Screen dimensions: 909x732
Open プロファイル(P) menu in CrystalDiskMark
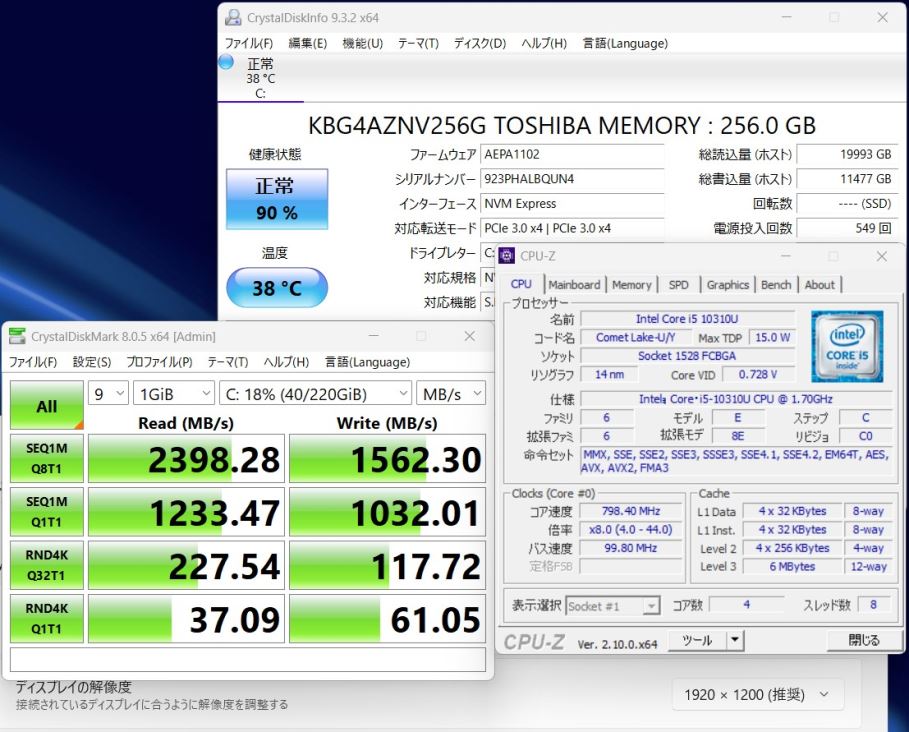(x=159, y=362)
